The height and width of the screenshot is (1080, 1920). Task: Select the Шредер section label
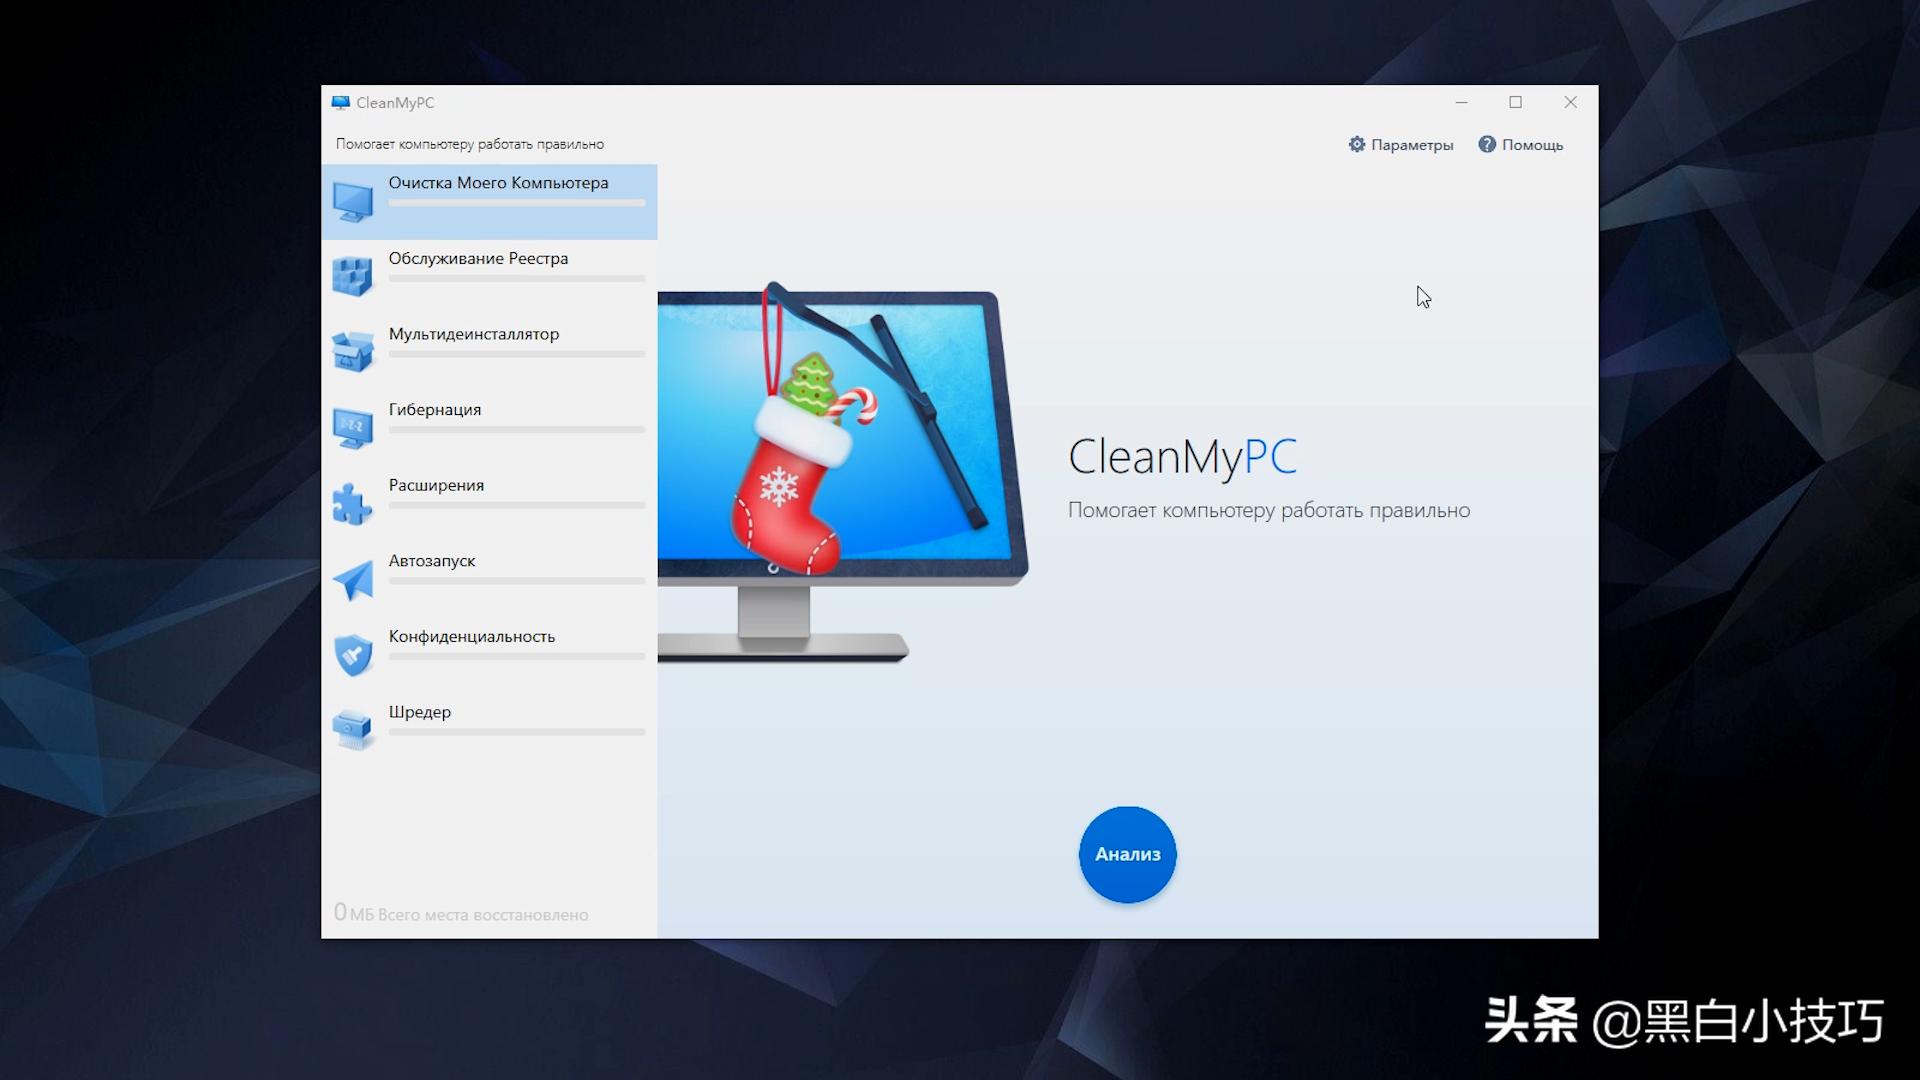click(x=420, y=712)
